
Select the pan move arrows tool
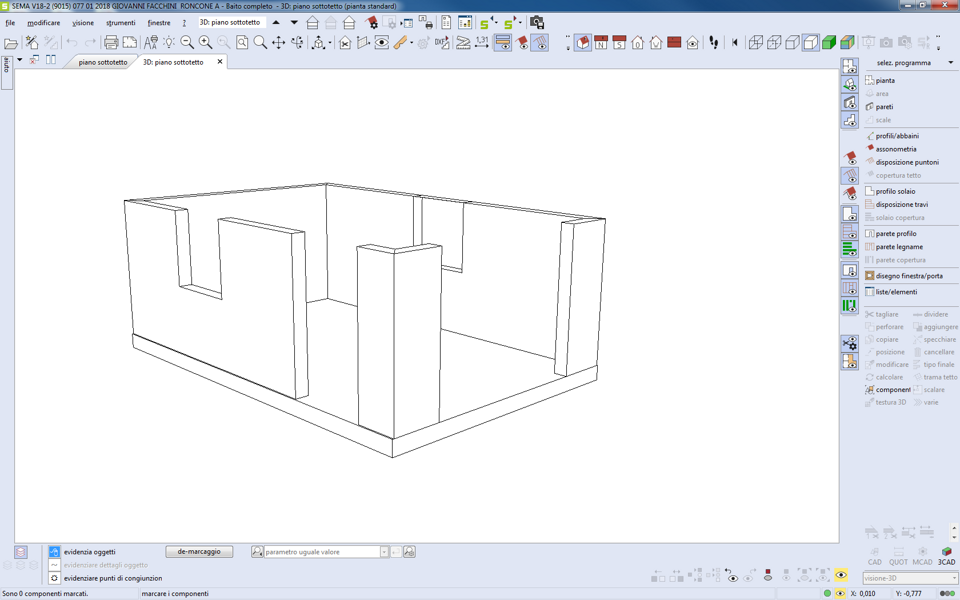pyautogui.click(x=279, y=43)
